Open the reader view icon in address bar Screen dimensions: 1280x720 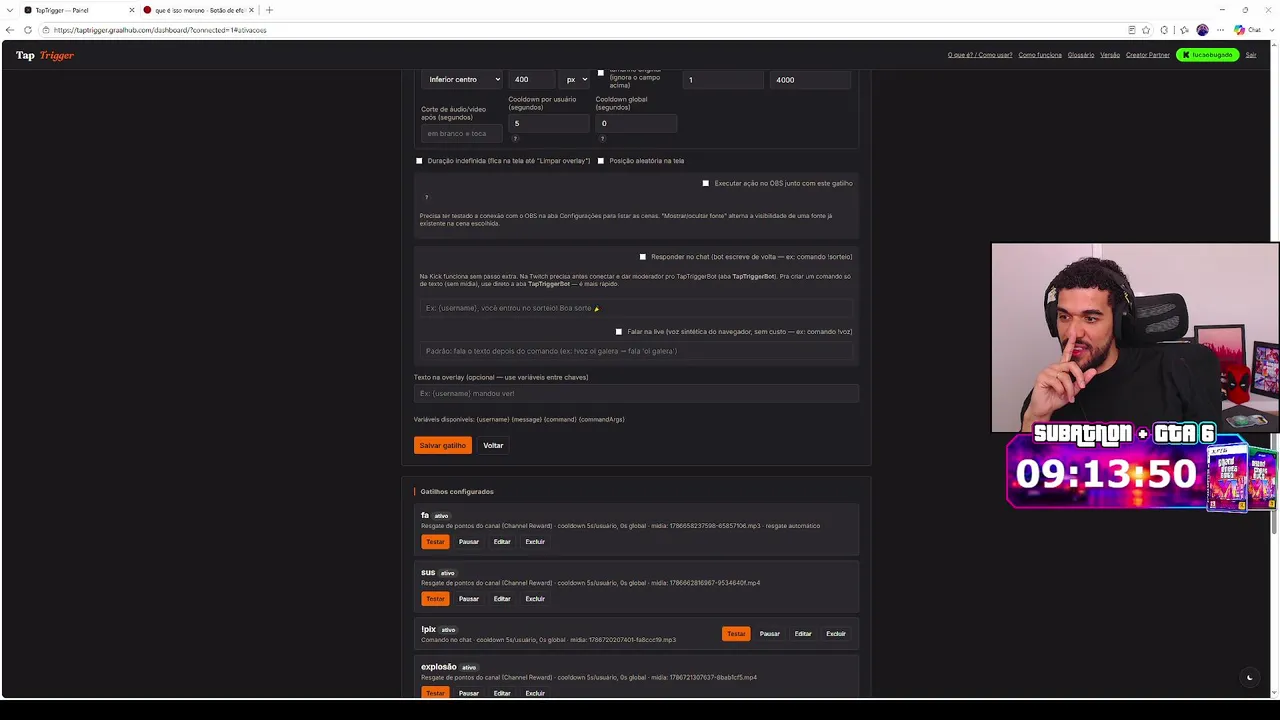click(1131, 30)
